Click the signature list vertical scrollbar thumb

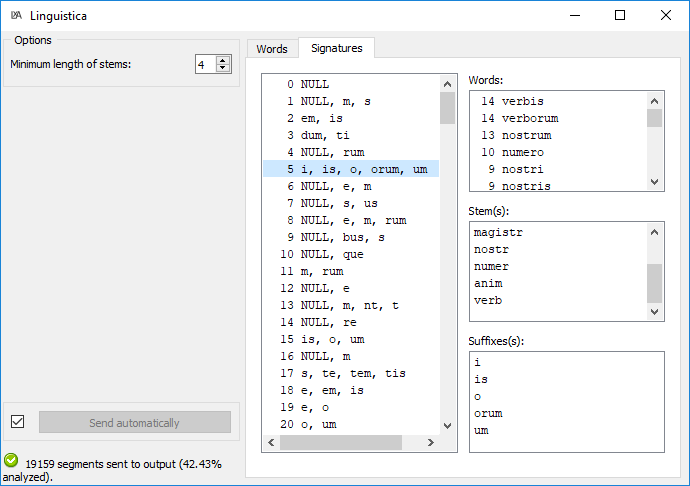(448, 108)
